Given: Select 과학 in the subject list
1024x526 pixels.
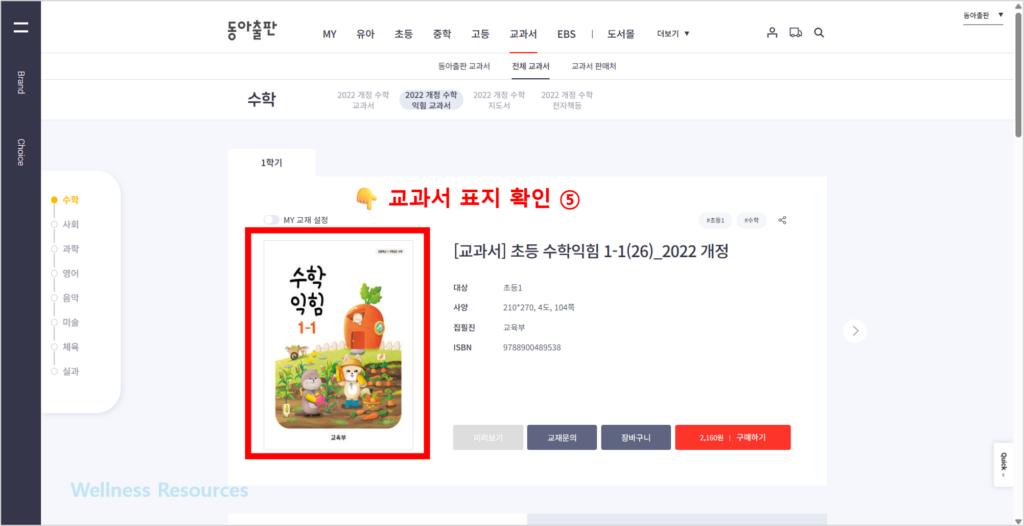Looking at the screenshot, I should coord(71,249).
